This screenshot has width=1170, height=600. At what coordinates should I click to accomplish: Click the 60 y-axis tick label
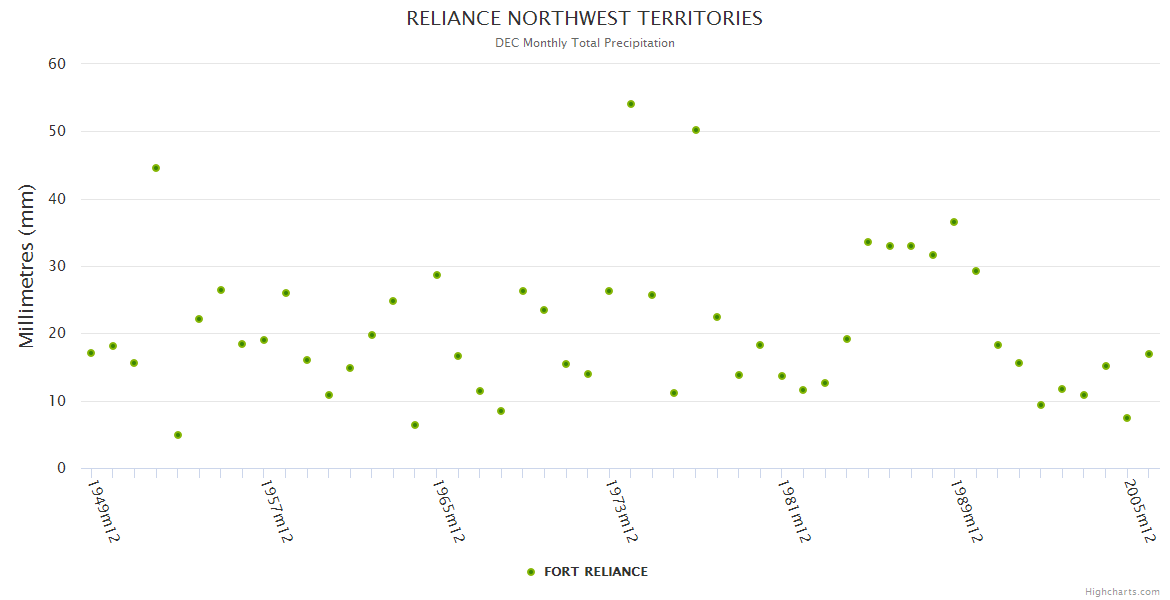point(57,64)
